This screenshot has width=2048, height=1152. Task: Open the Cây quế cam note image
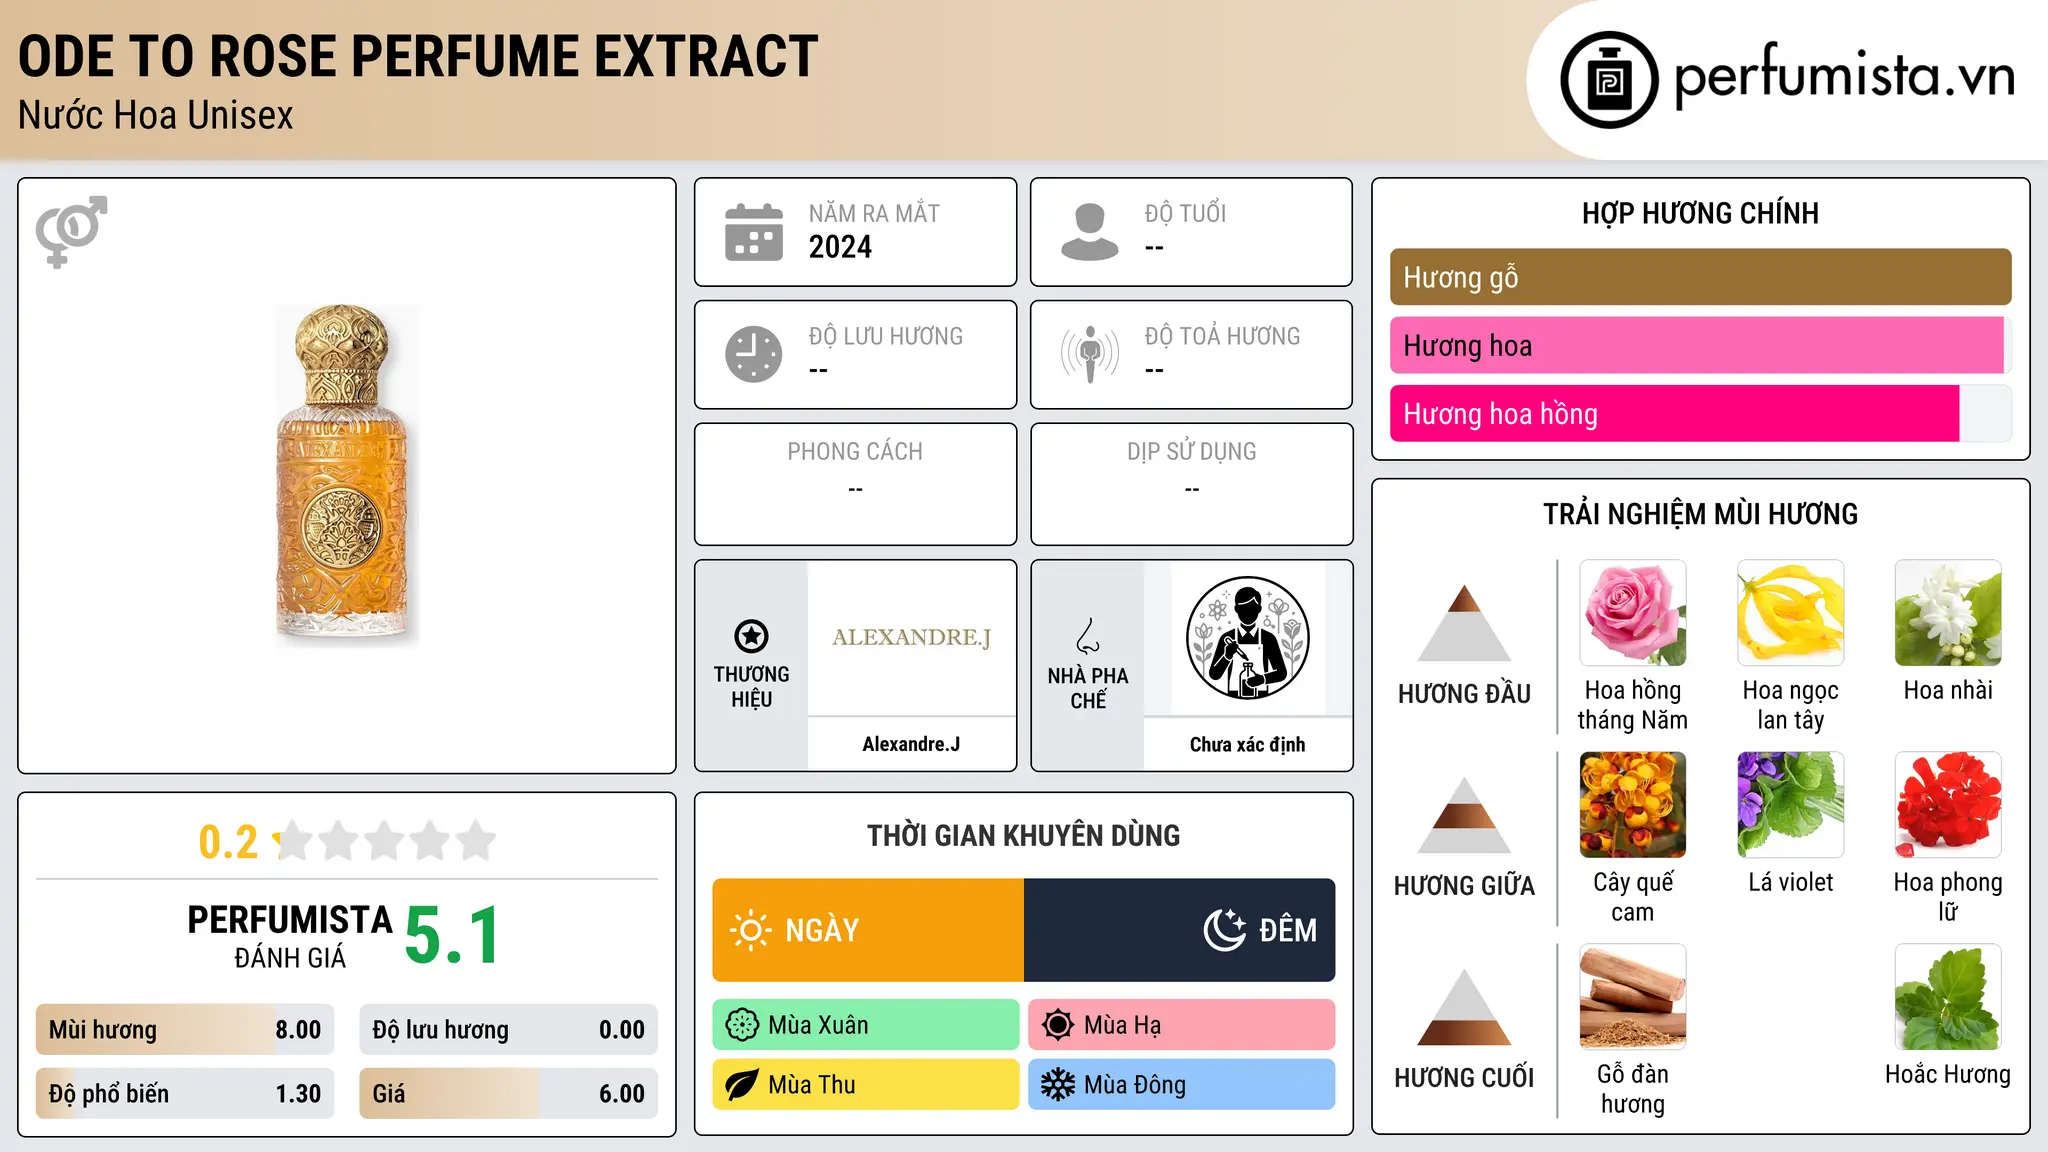(1633, 805)
